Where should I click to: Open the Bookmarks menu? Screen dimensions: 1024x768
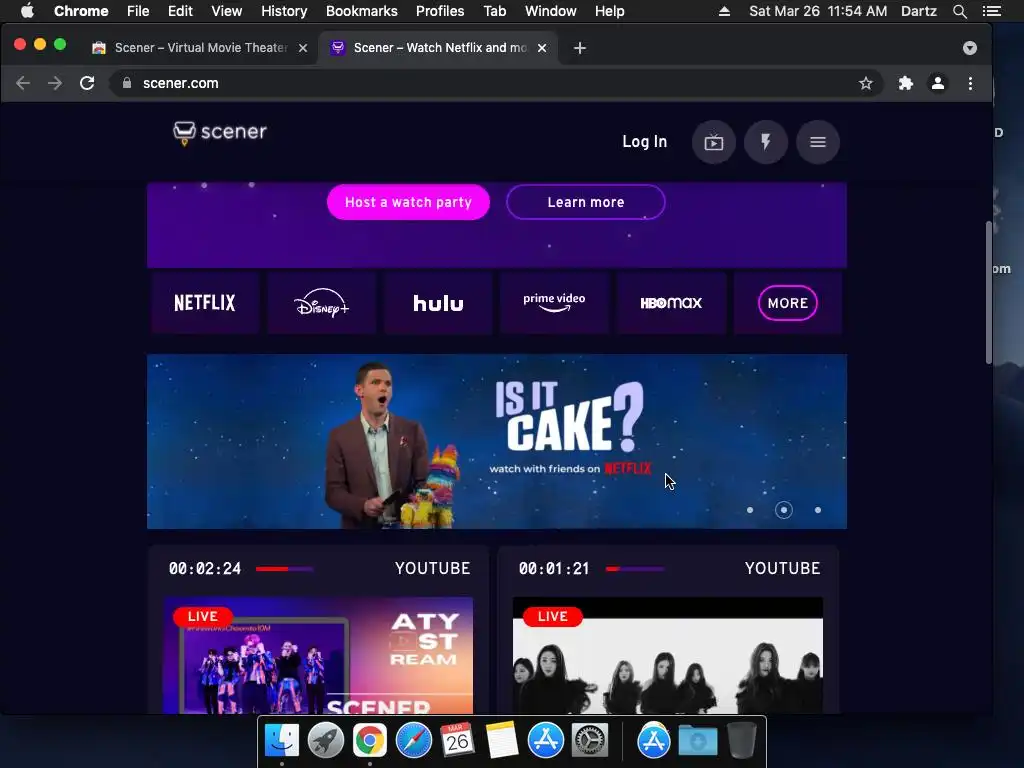click(x=361, y=11)
